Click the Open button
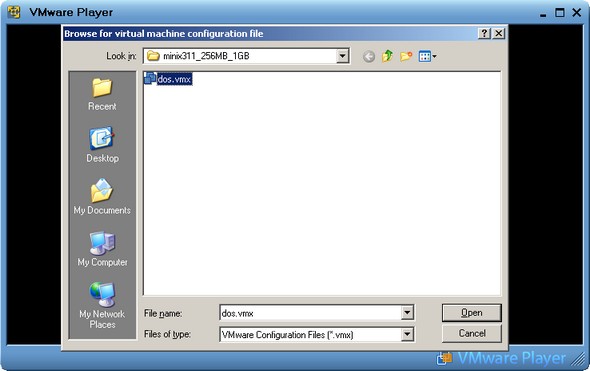590x371 pixels. pos(471,313)
